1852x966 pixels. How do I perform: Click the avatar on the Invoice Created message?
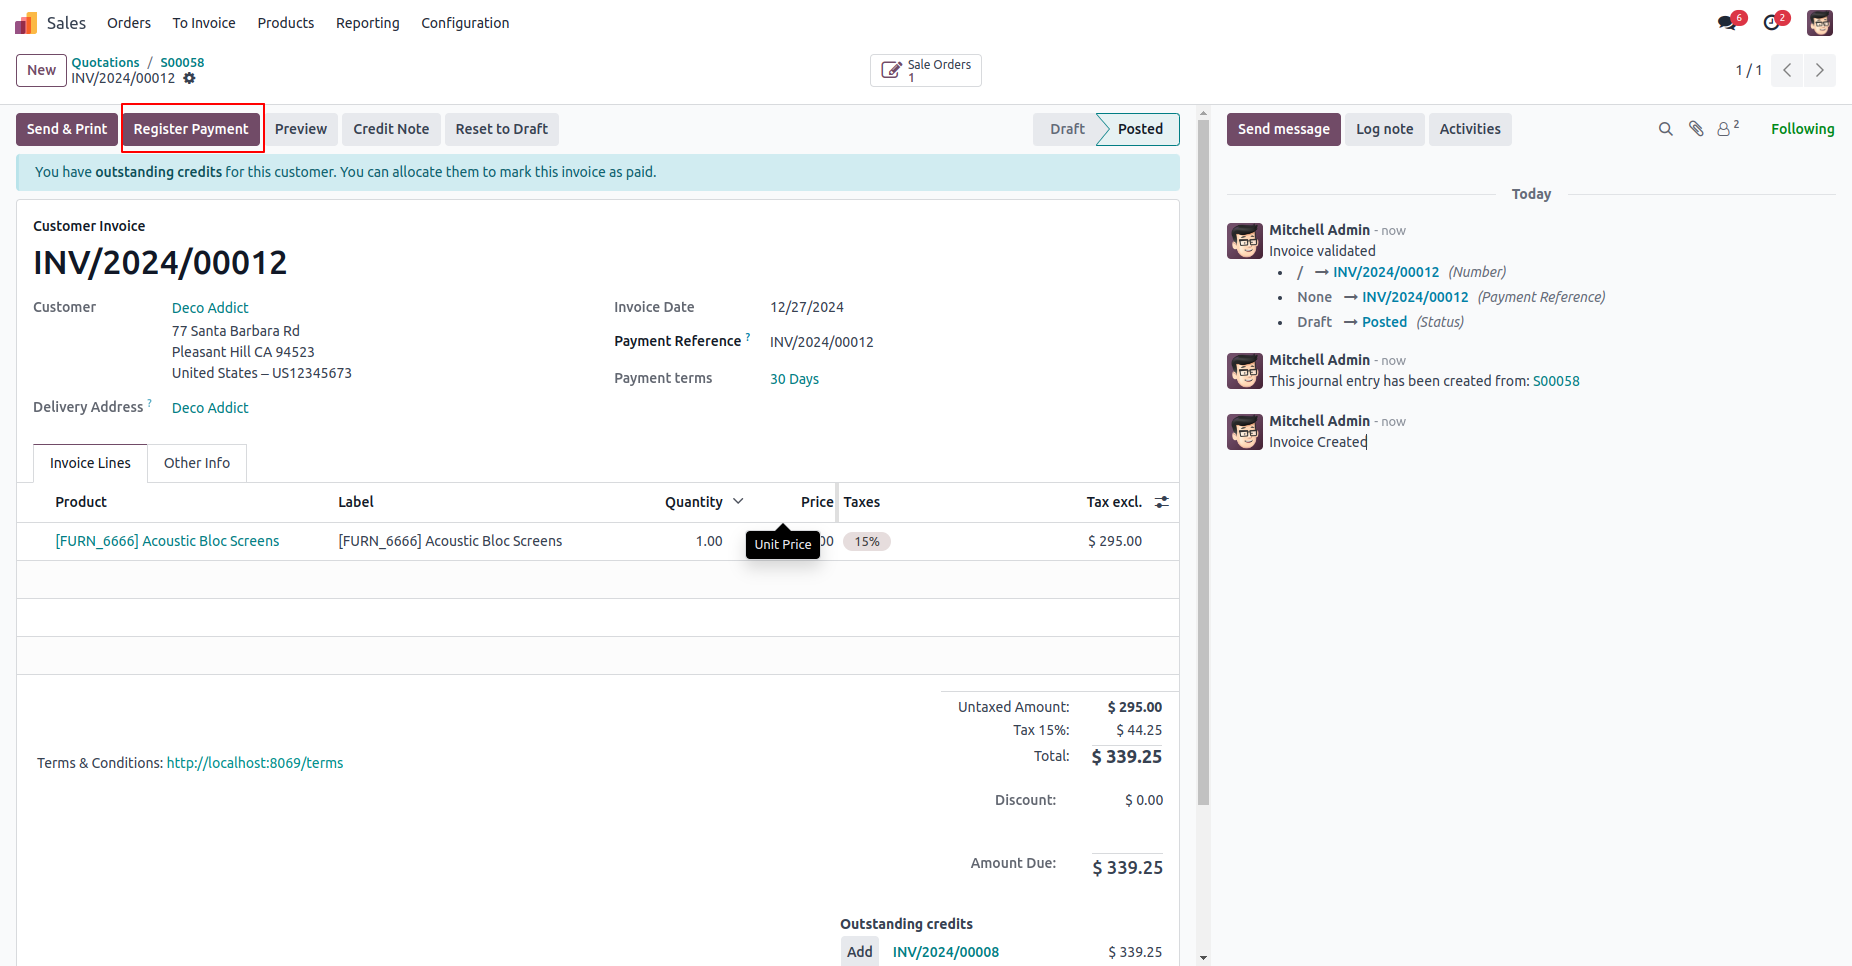pos(1245,432)
